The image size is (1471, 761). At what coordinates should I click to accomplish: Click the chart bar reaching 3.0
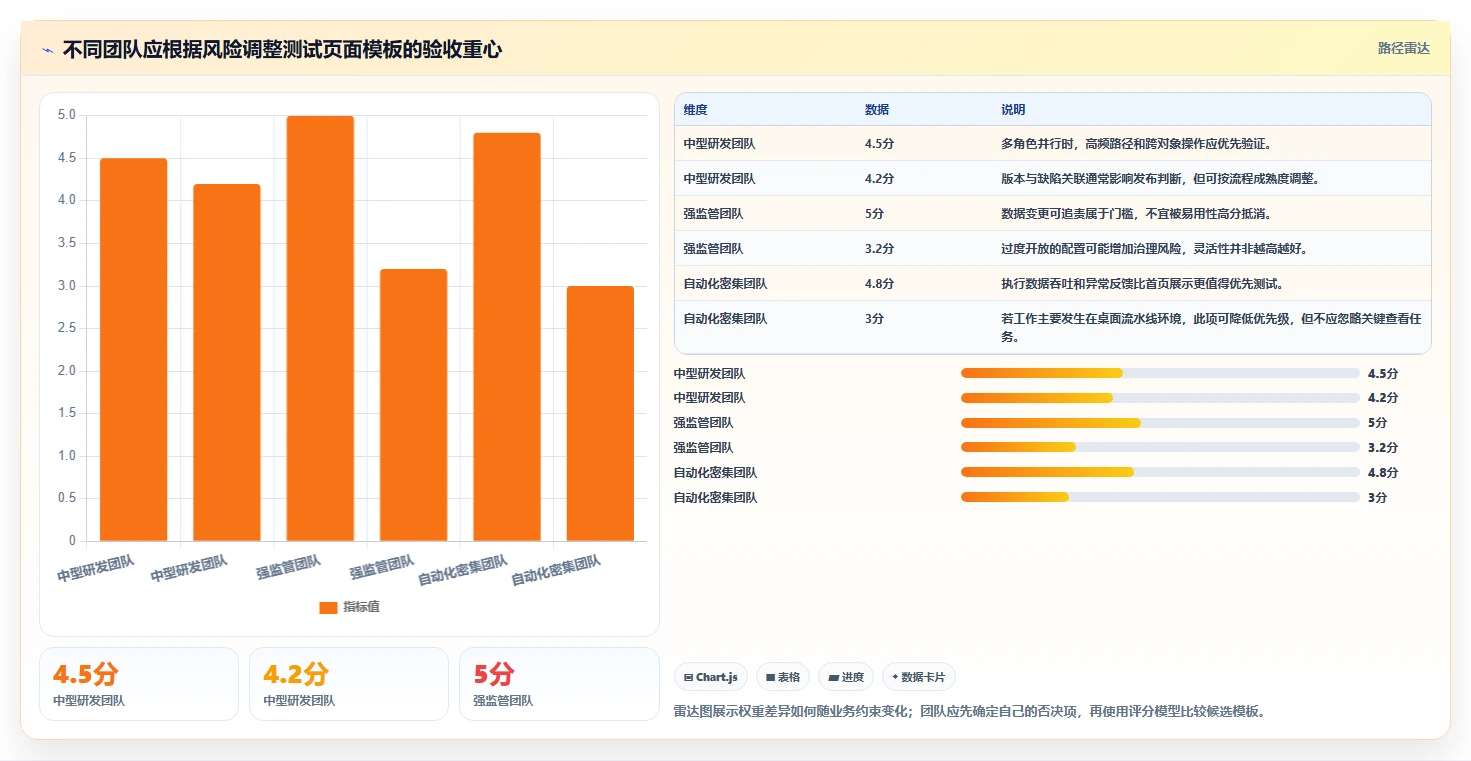tap(600, 414)
